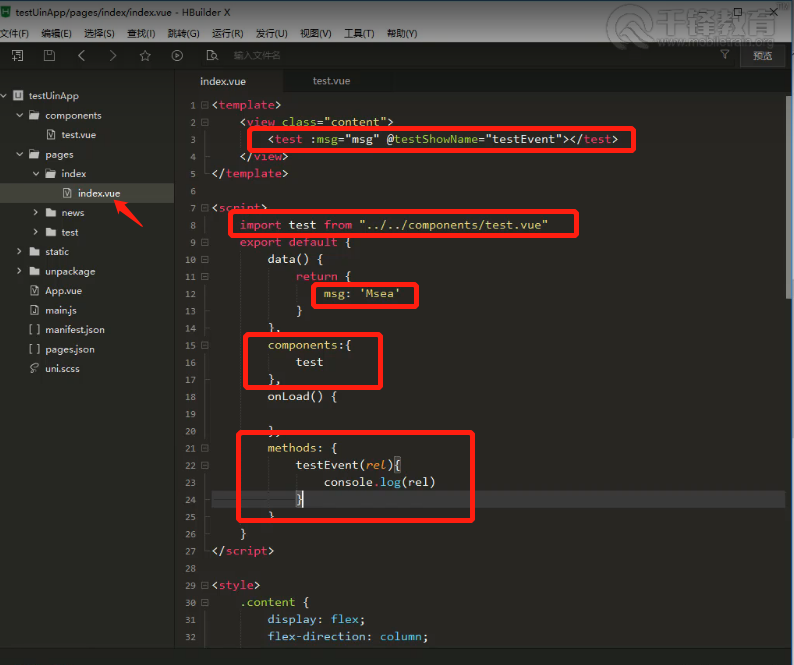
Task: Click the 'Msea' string value
Action: (x=380, y=293)
